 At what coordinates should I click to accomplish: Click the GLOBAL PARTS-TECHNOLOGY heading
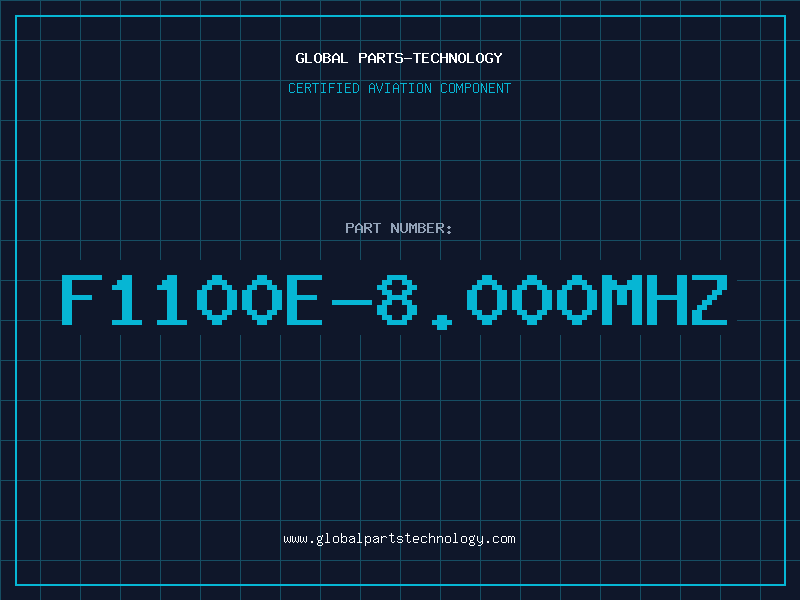coord(399,58)
